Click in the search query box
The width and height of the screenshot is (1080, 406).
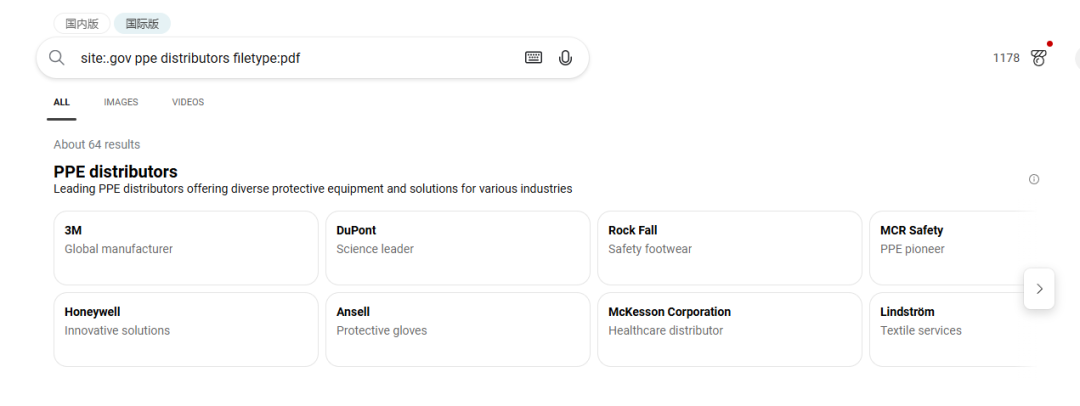(300, 58)
